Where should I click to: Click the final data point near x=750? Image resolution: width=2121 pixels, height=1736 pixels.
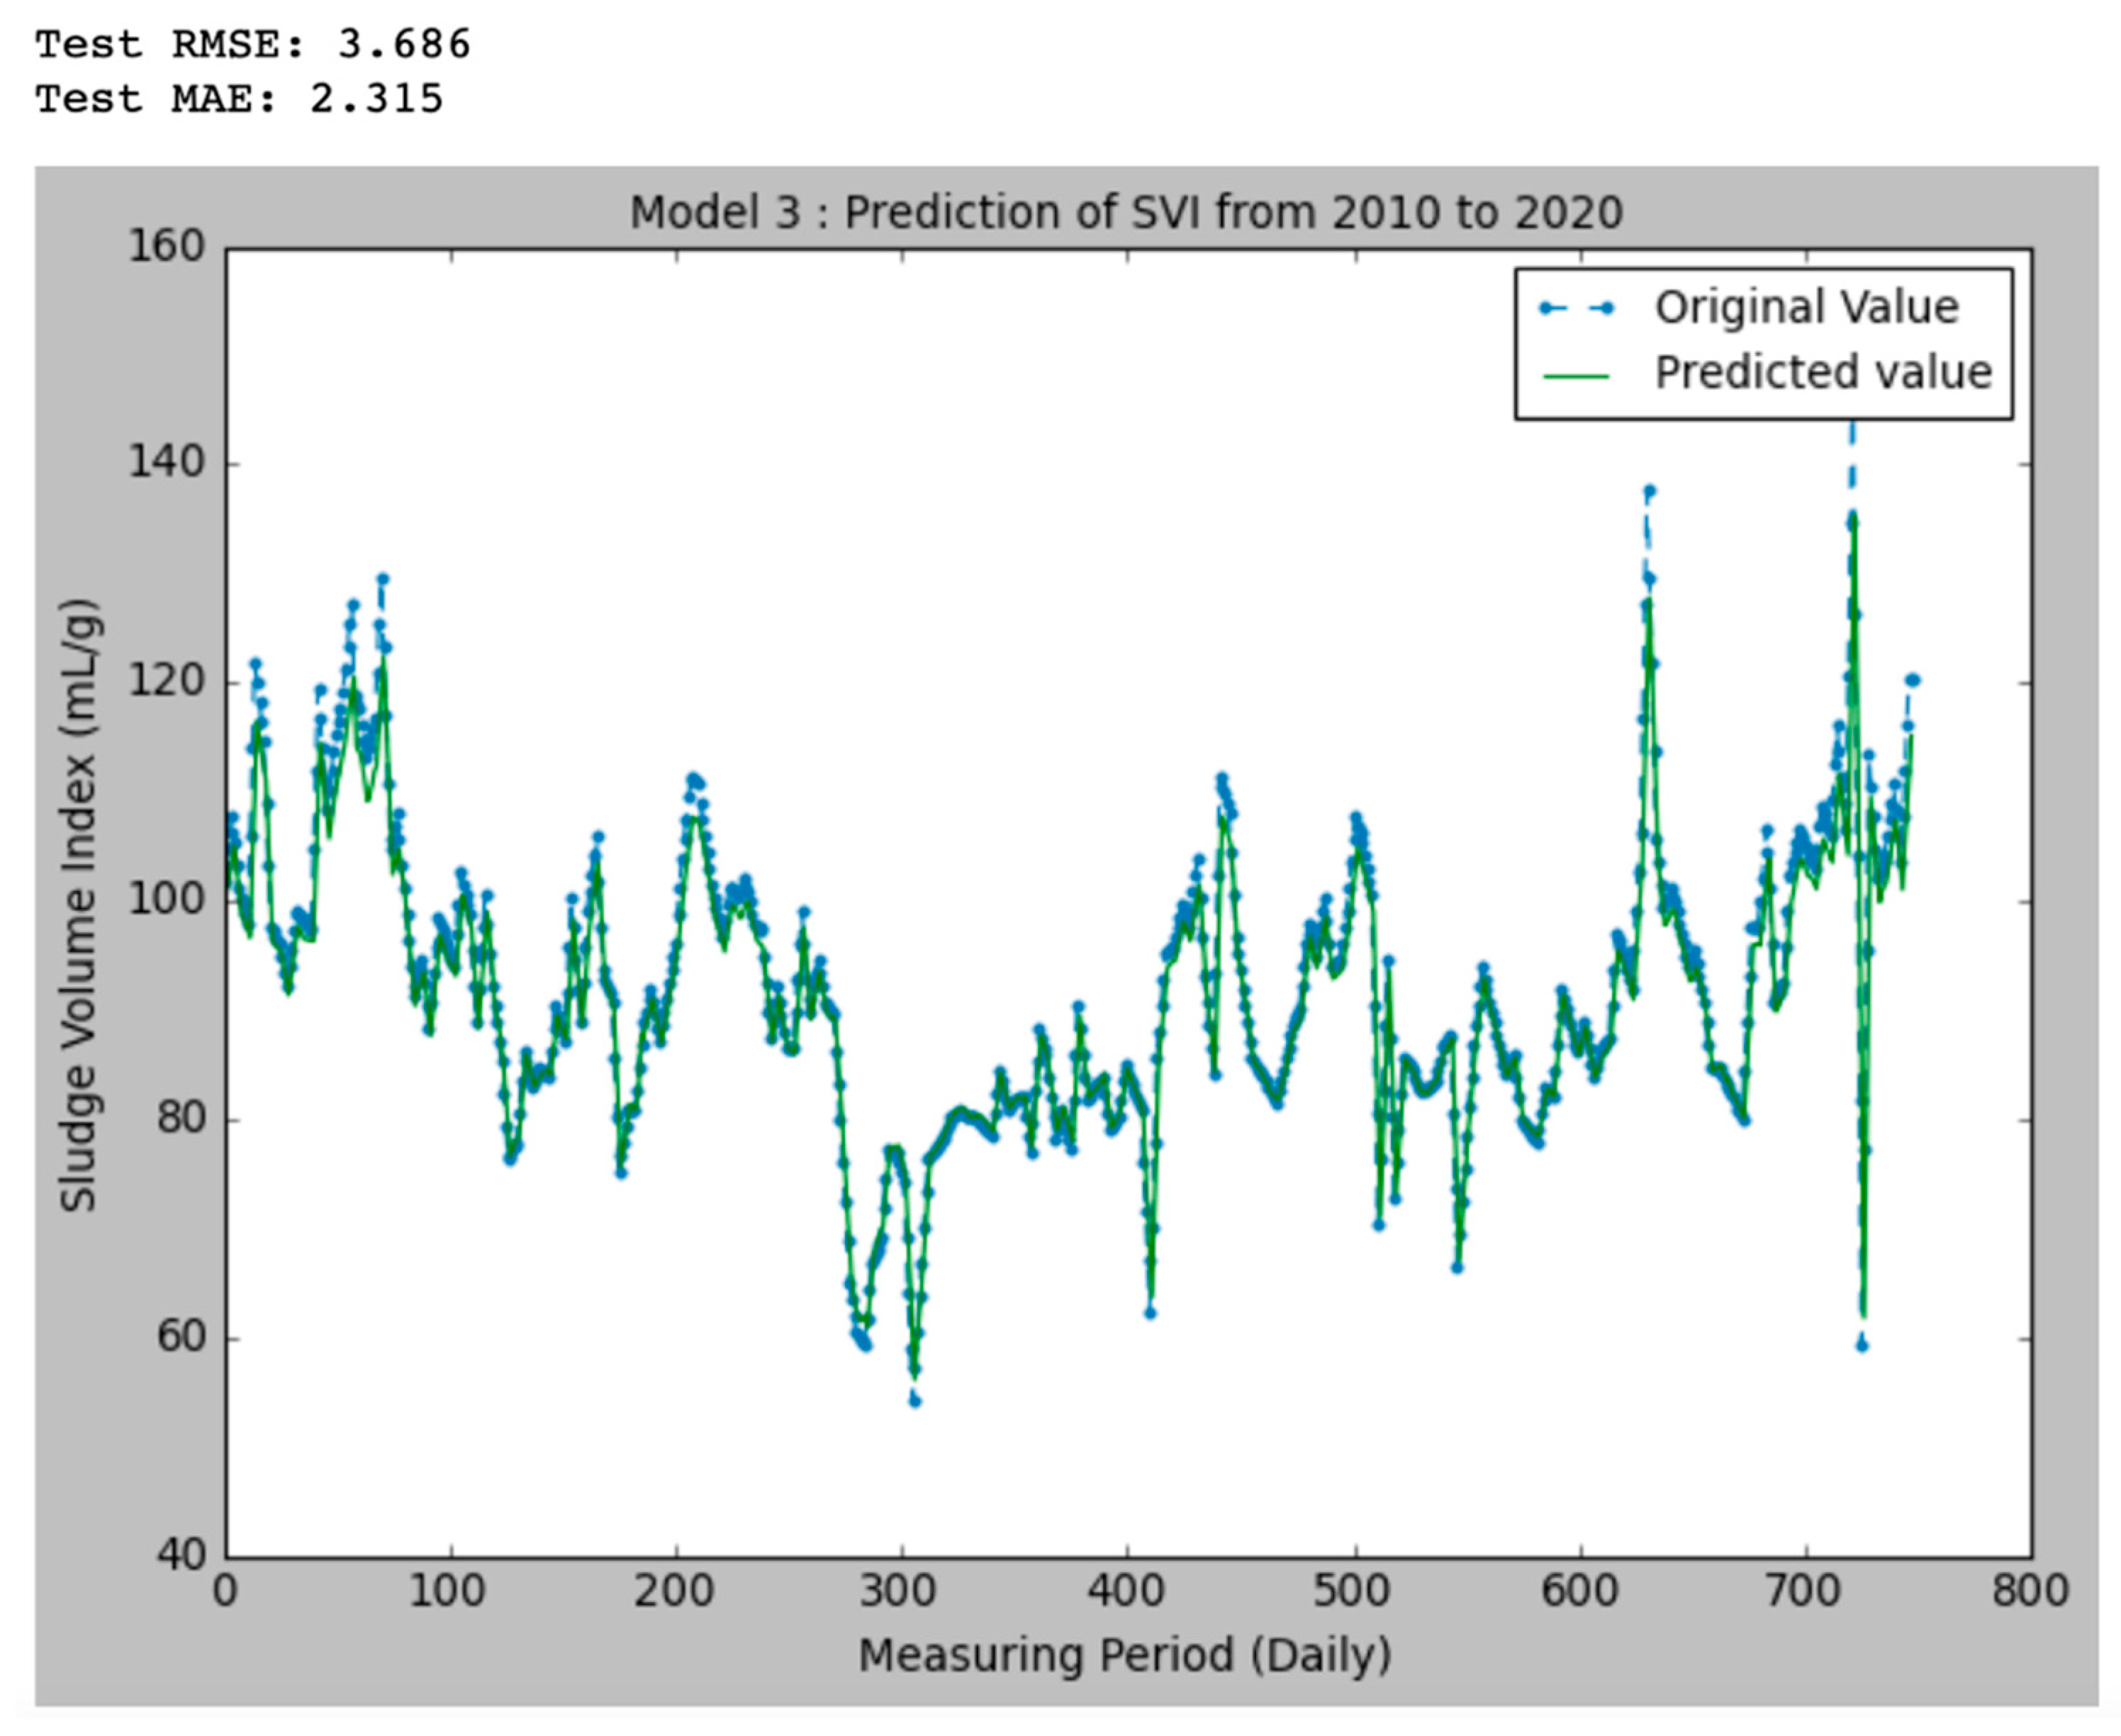pyautogui.click(x=1913, y=680)
